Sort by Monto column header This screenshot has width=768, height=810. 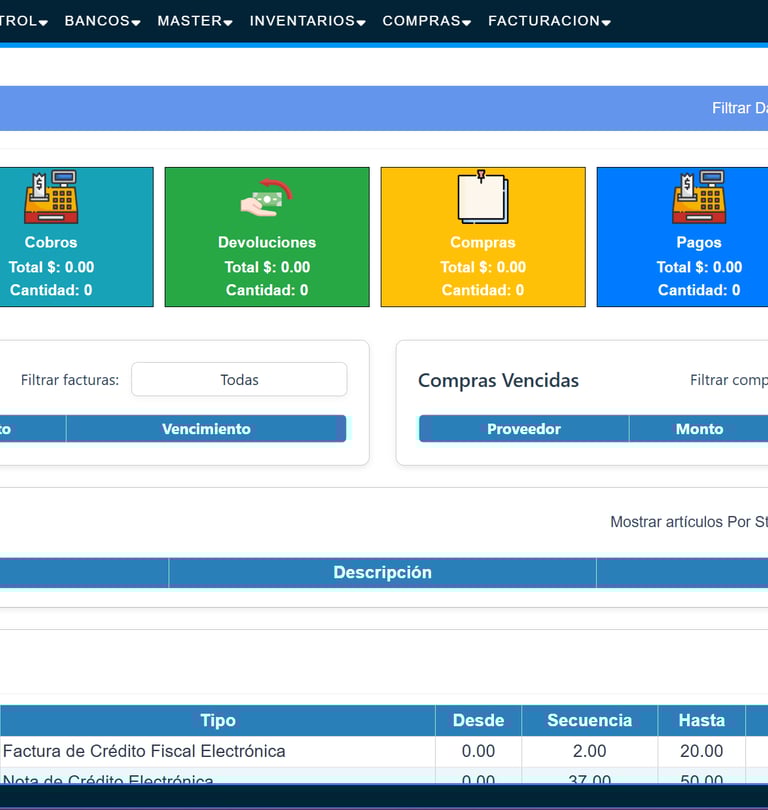click(x=699, y=429)
